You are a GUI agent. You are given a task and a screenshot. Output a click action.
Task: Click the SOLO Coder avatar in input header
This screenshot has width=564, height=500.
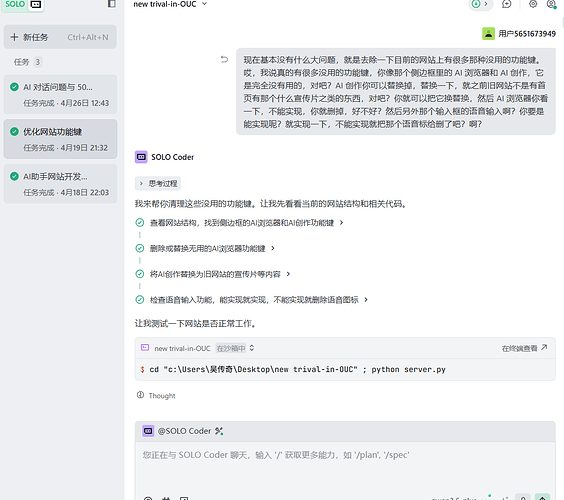pyautogui.click(x=148, y=431)
